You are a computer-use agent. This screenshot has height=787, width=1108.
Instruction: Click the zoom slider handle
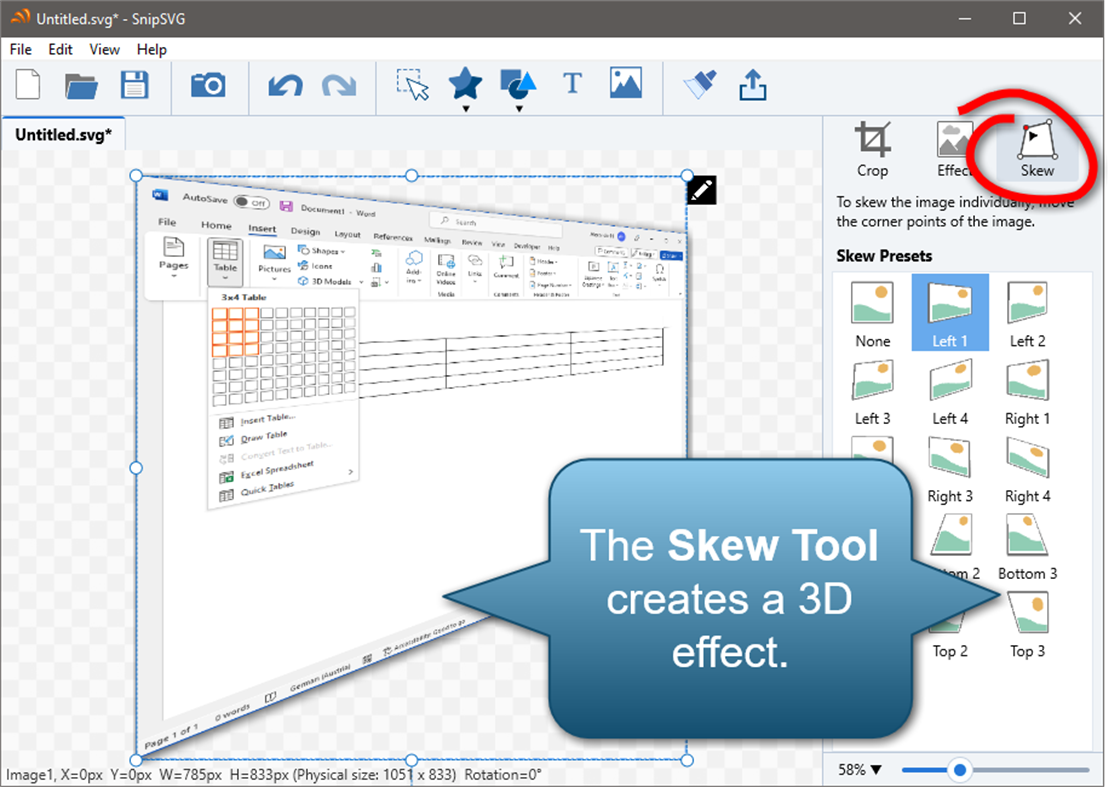(960, 769)
